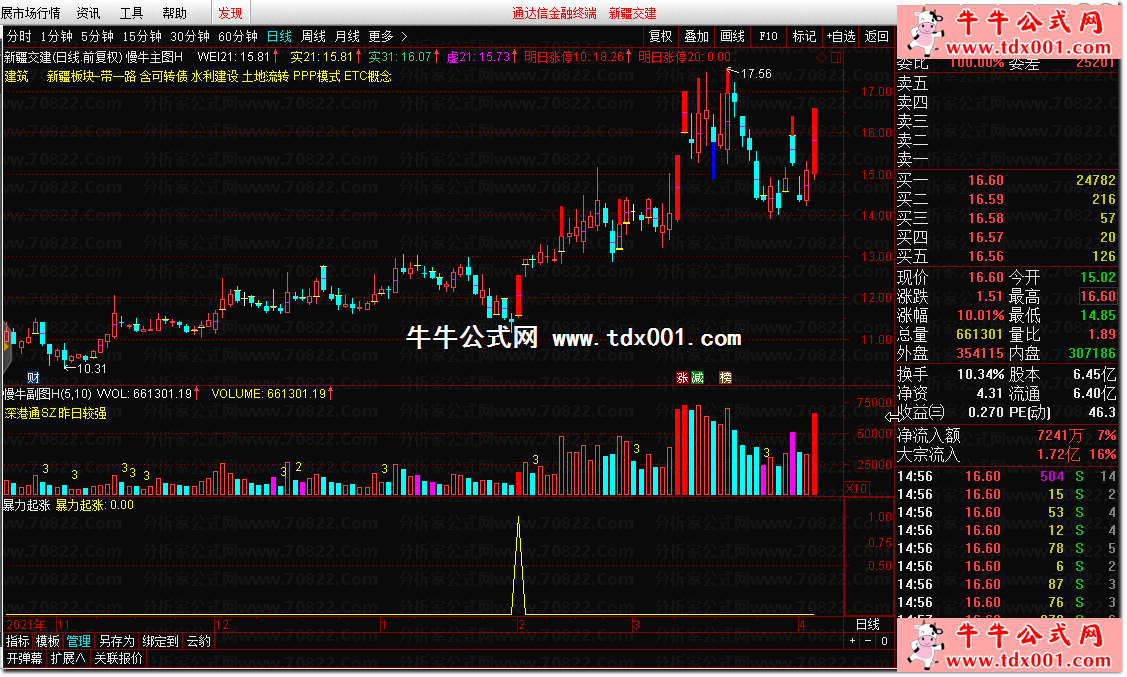The width and height of the screenshot is (1127, 677).
Task: Switch to 周线 period
Action: (313, 36)
